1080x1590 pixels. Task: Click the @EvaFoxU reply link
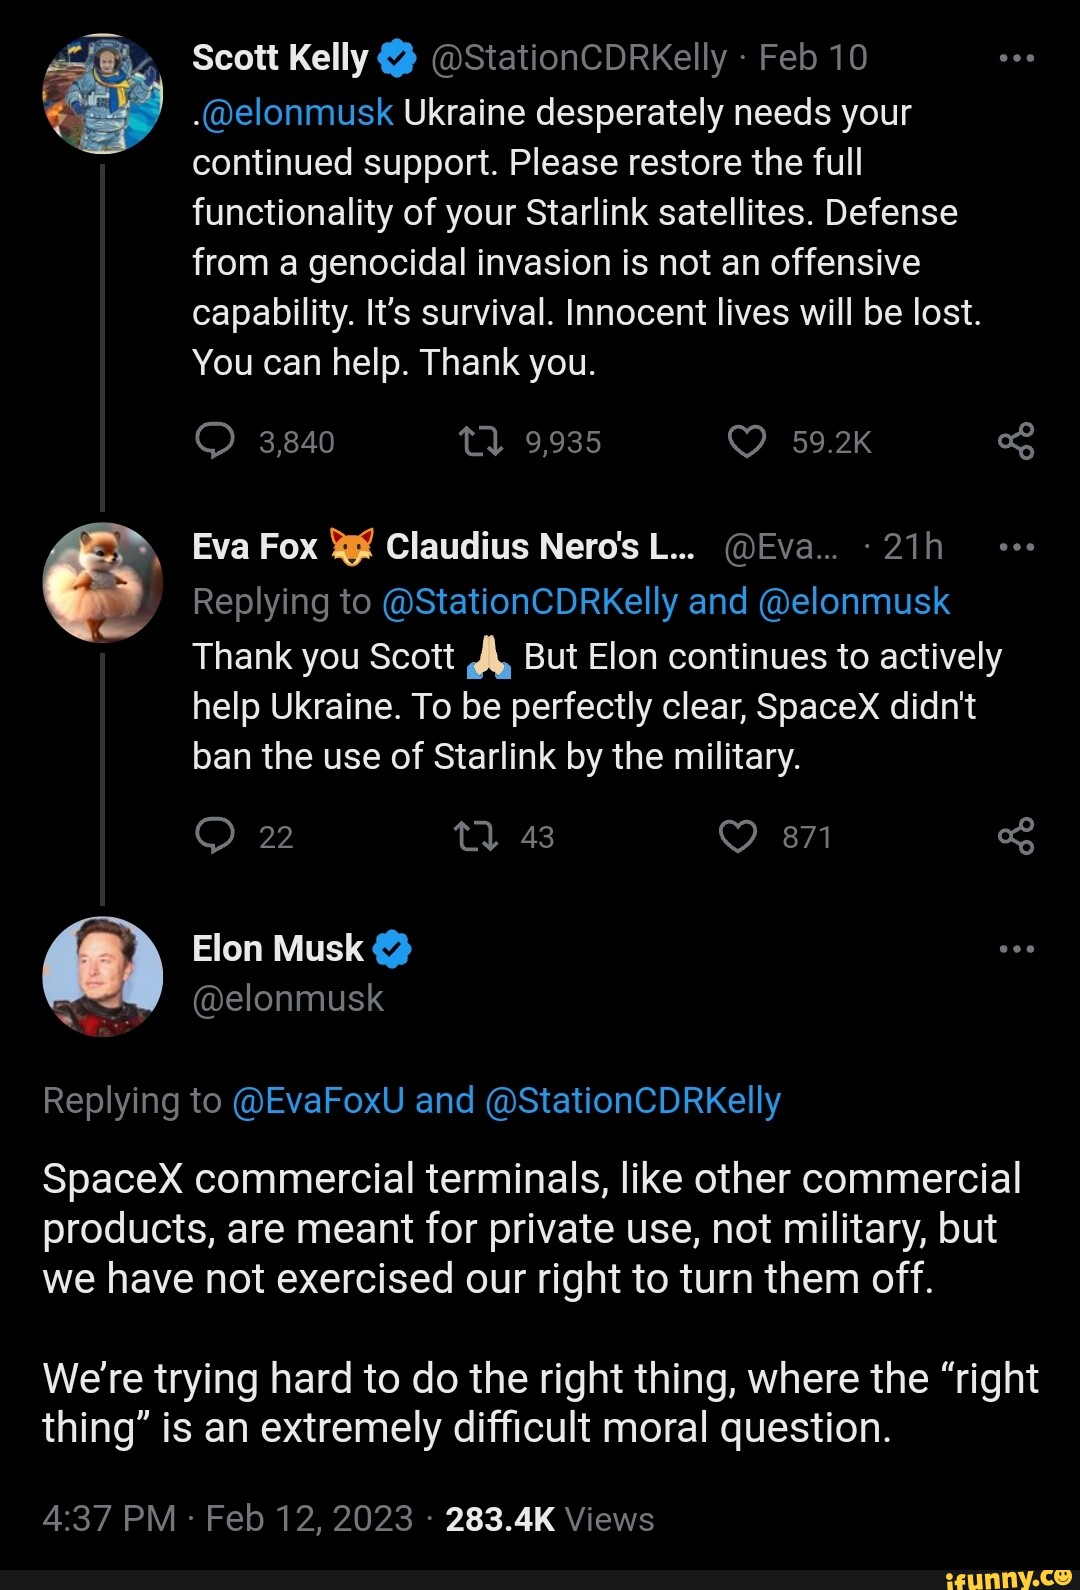click(318, 1100)
